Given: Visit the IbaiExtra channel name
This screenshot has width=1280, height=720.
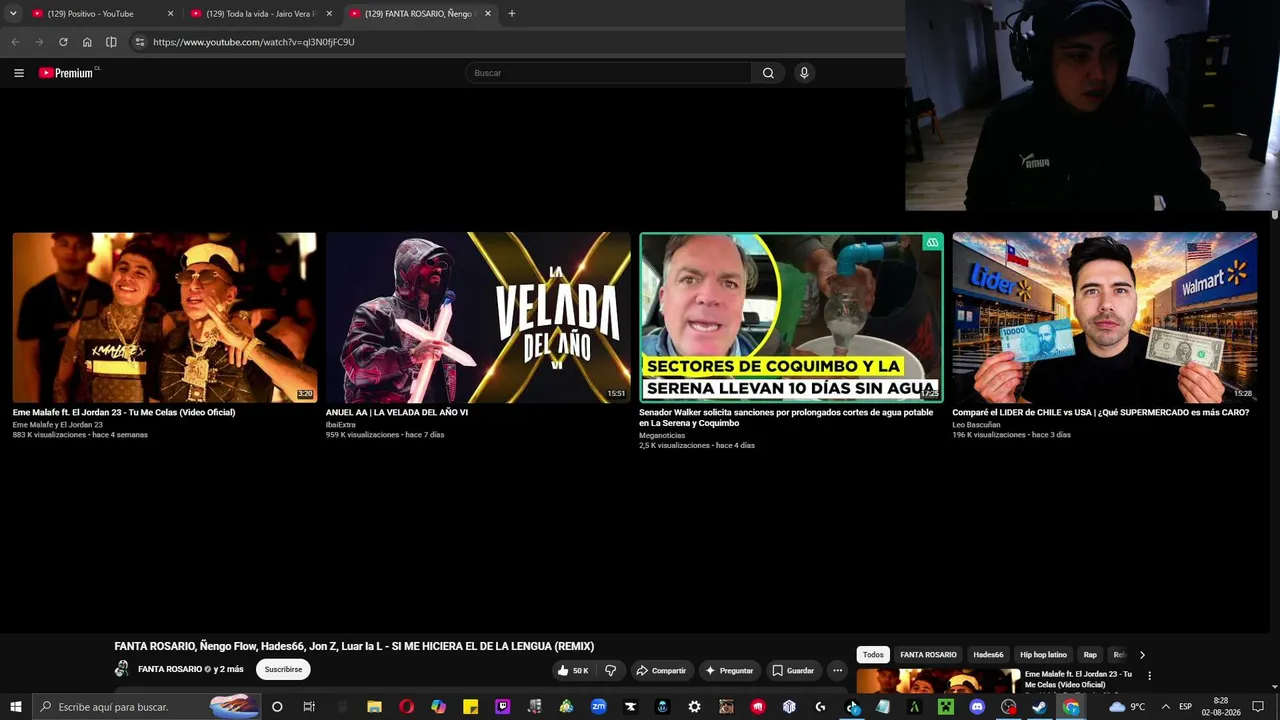Looking at the screenshot, I should click(x=341, y=425).
